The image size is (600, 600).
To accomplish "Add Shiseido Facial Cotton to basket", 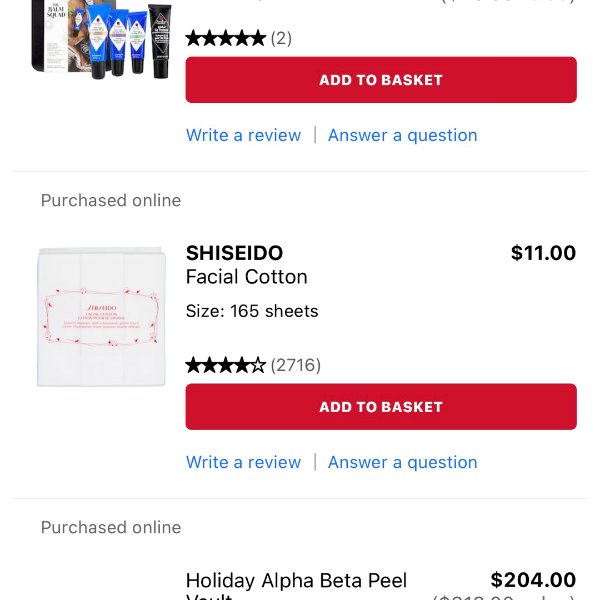I will pos(381,407).
